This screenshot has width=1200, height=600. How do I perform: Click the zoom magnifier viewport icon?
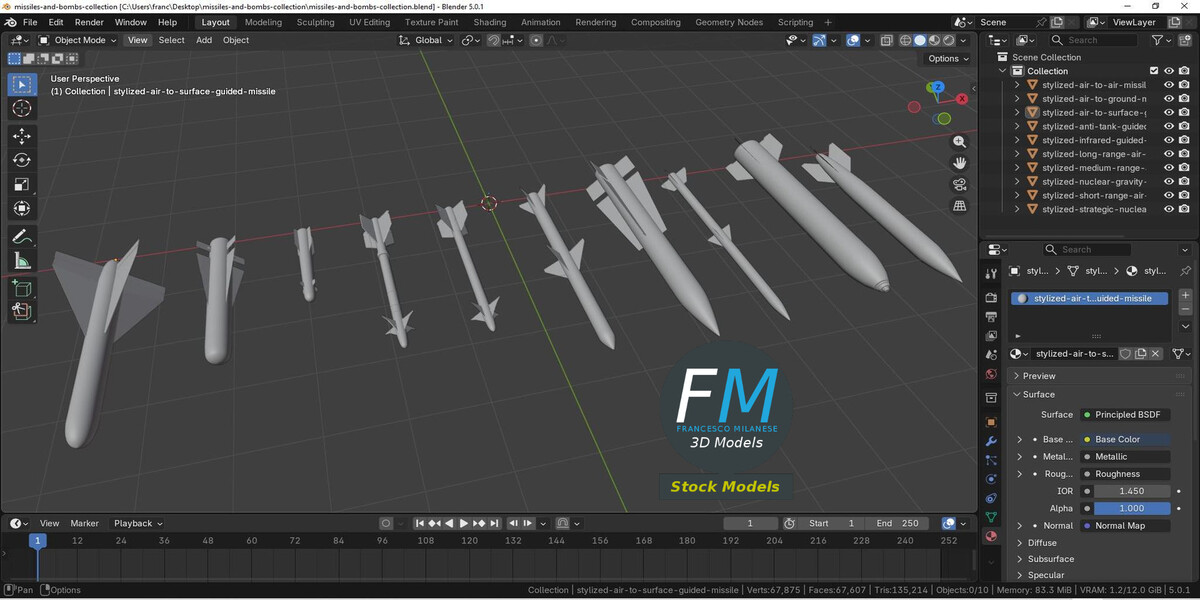point(960,142)
